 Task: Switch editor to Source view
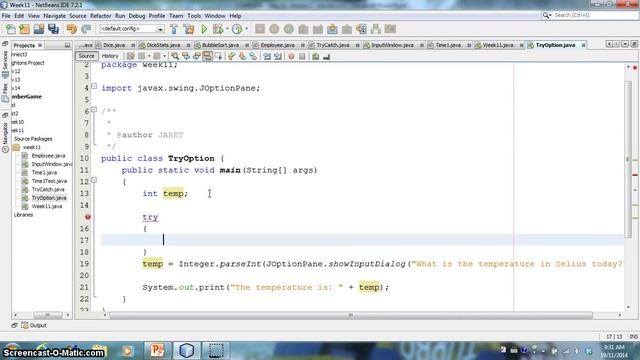pos(86,56)
